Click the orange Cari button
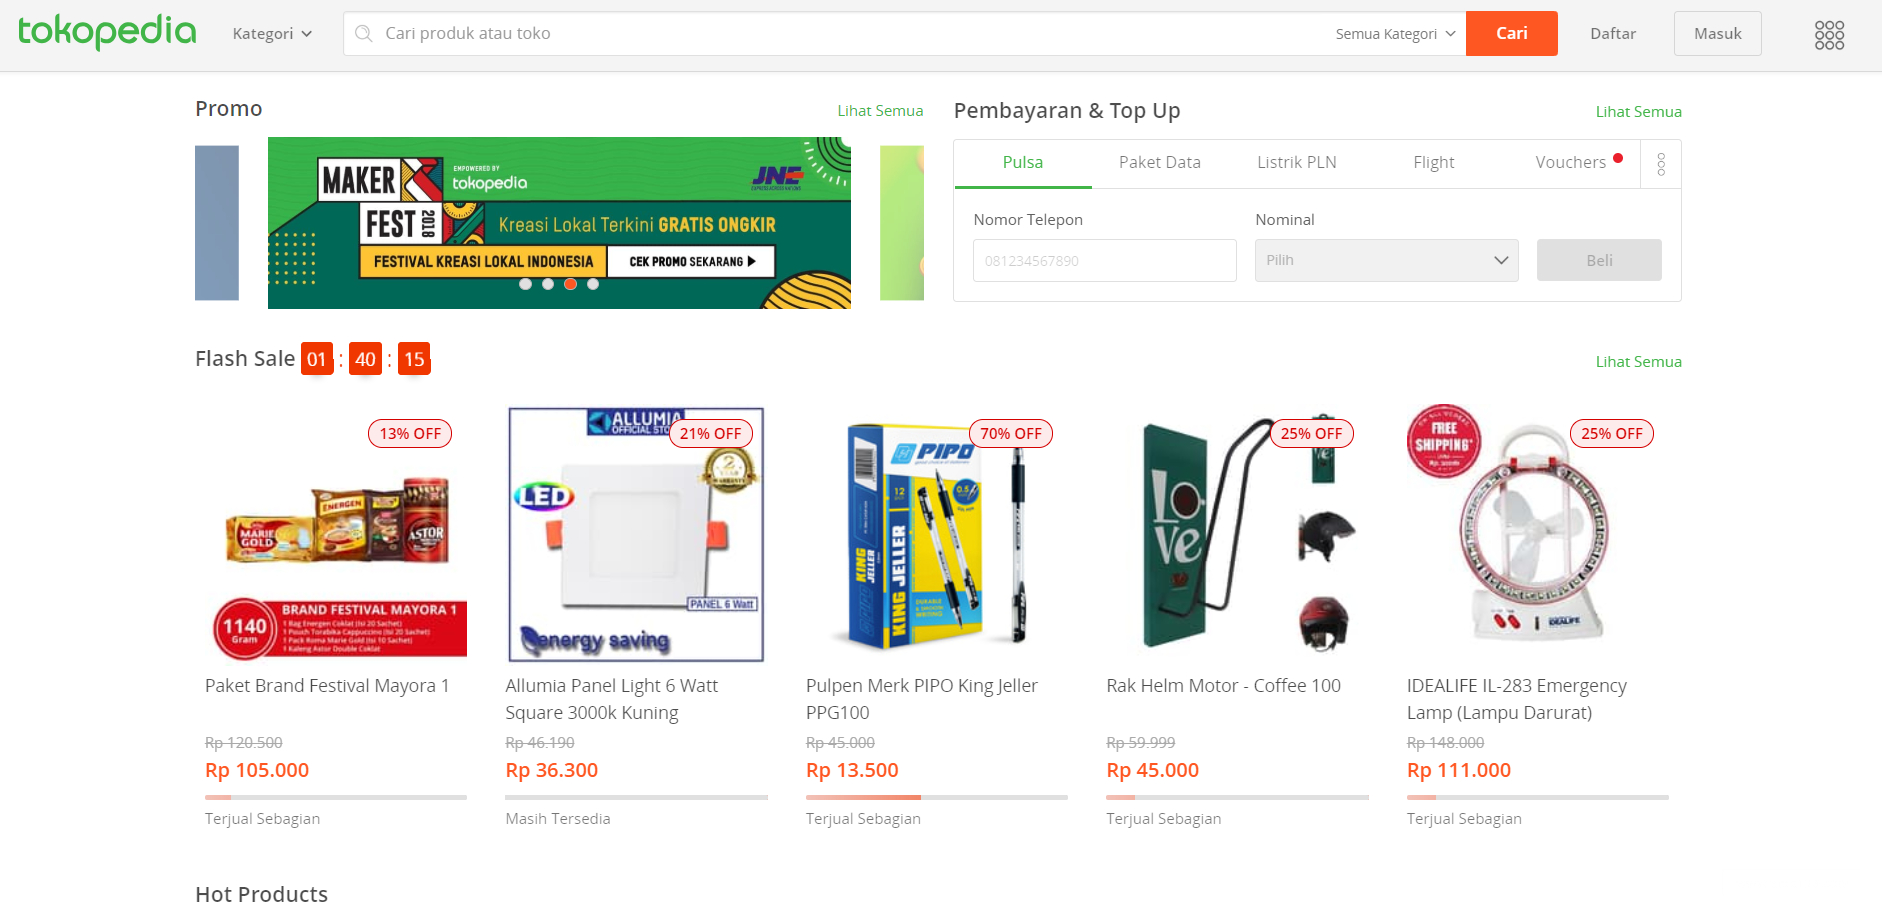The height and width of the screenshot is (916, 1882). click(1511, 33)
